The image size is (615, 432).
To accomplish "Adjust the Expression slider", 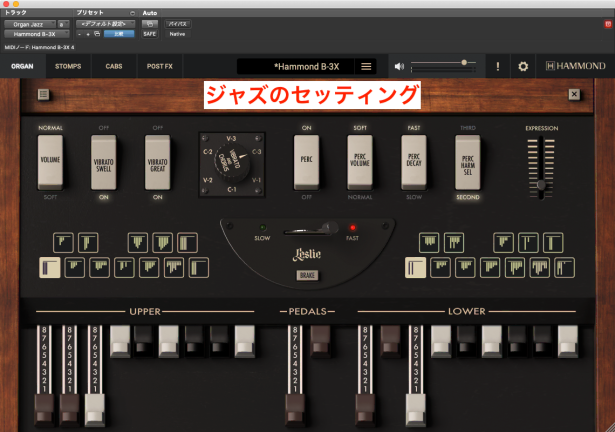I will pos(541,184).
